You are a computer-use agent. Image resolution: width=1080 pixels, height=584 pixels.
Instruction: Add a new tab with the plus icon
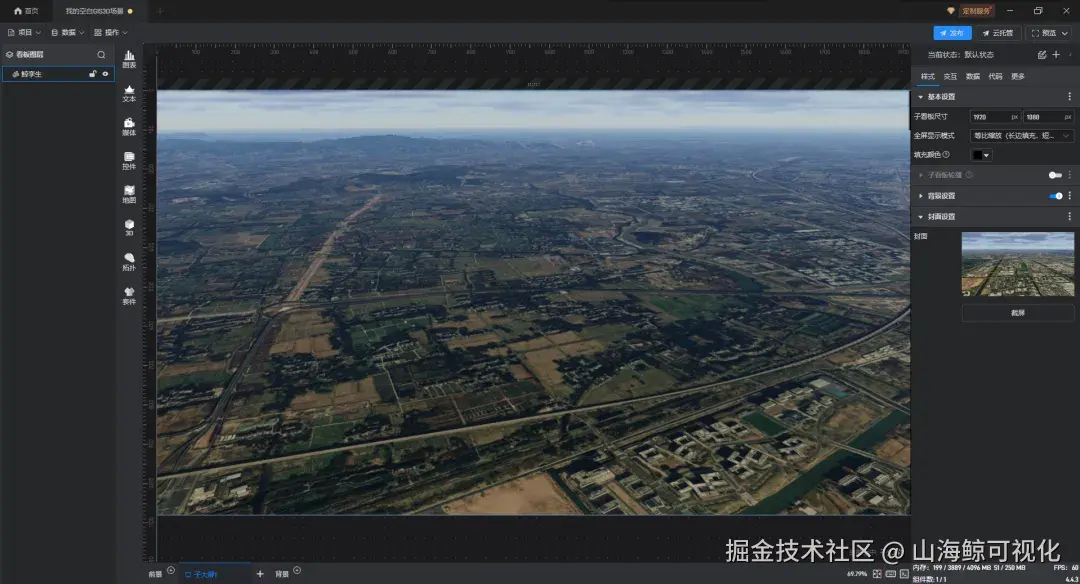click(x=160, y=11)
